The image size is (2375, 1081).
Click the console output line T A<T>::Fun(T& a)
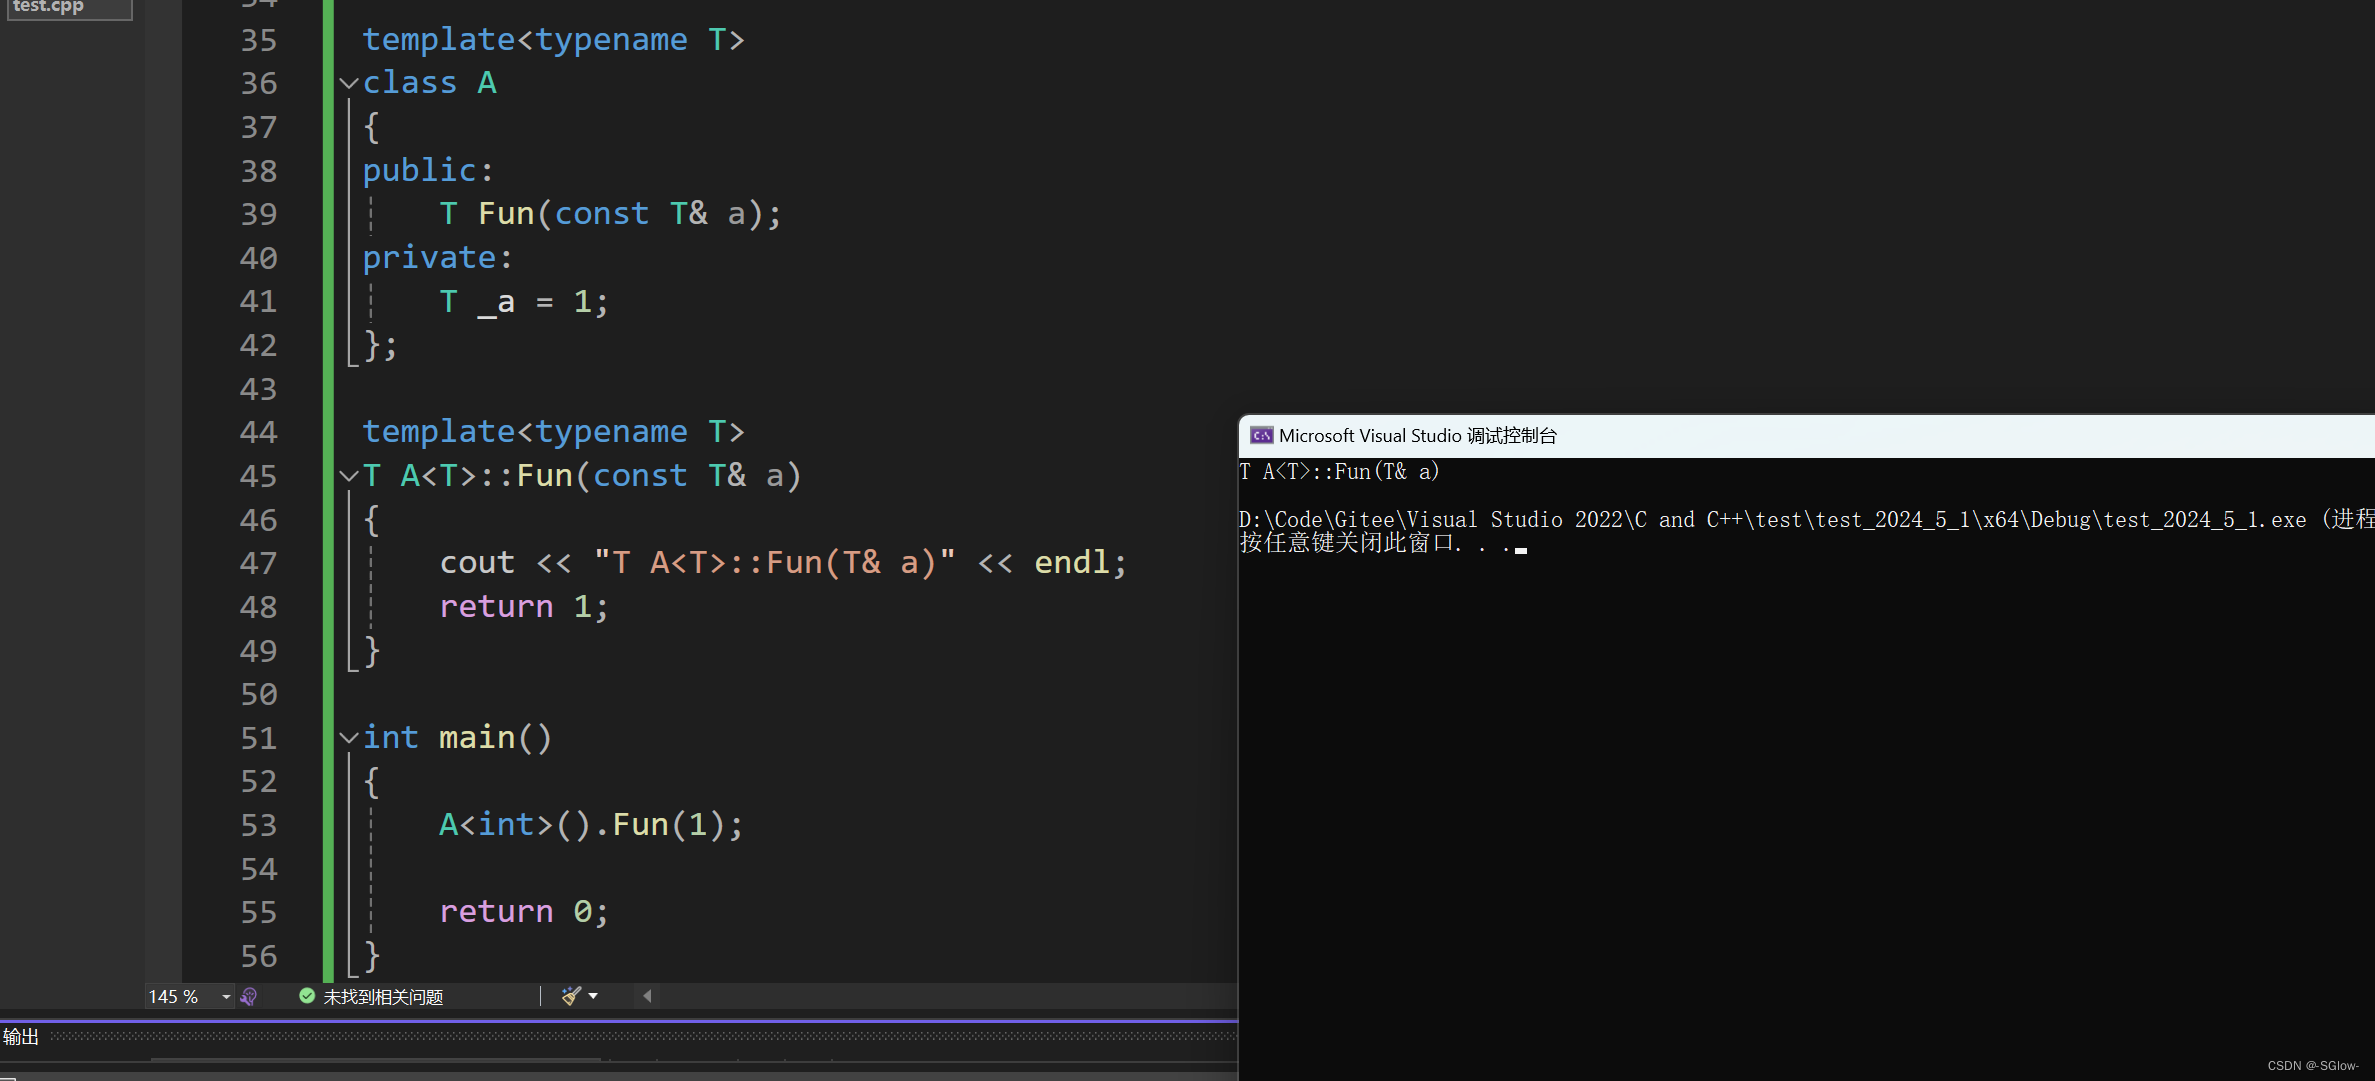click(1339, 472)
